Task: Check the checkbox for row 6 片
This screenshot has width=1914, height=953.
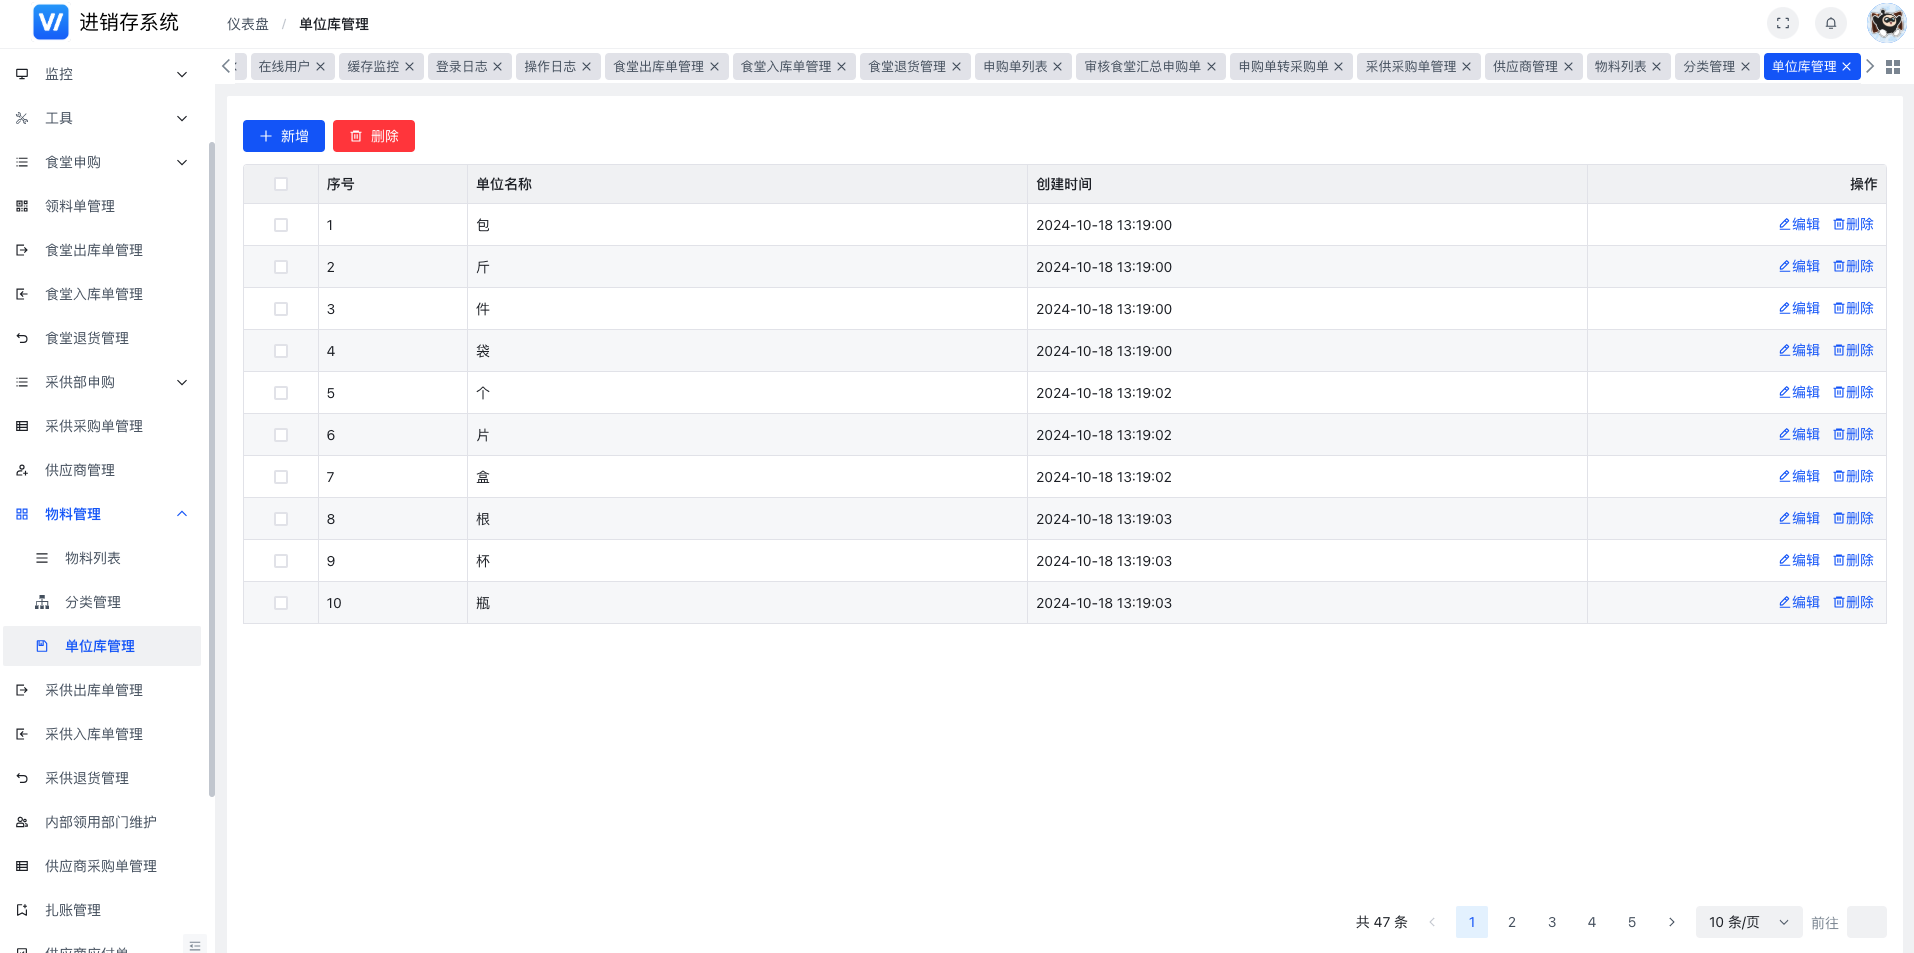Action: pyautogui.click(x=281, y=435)
